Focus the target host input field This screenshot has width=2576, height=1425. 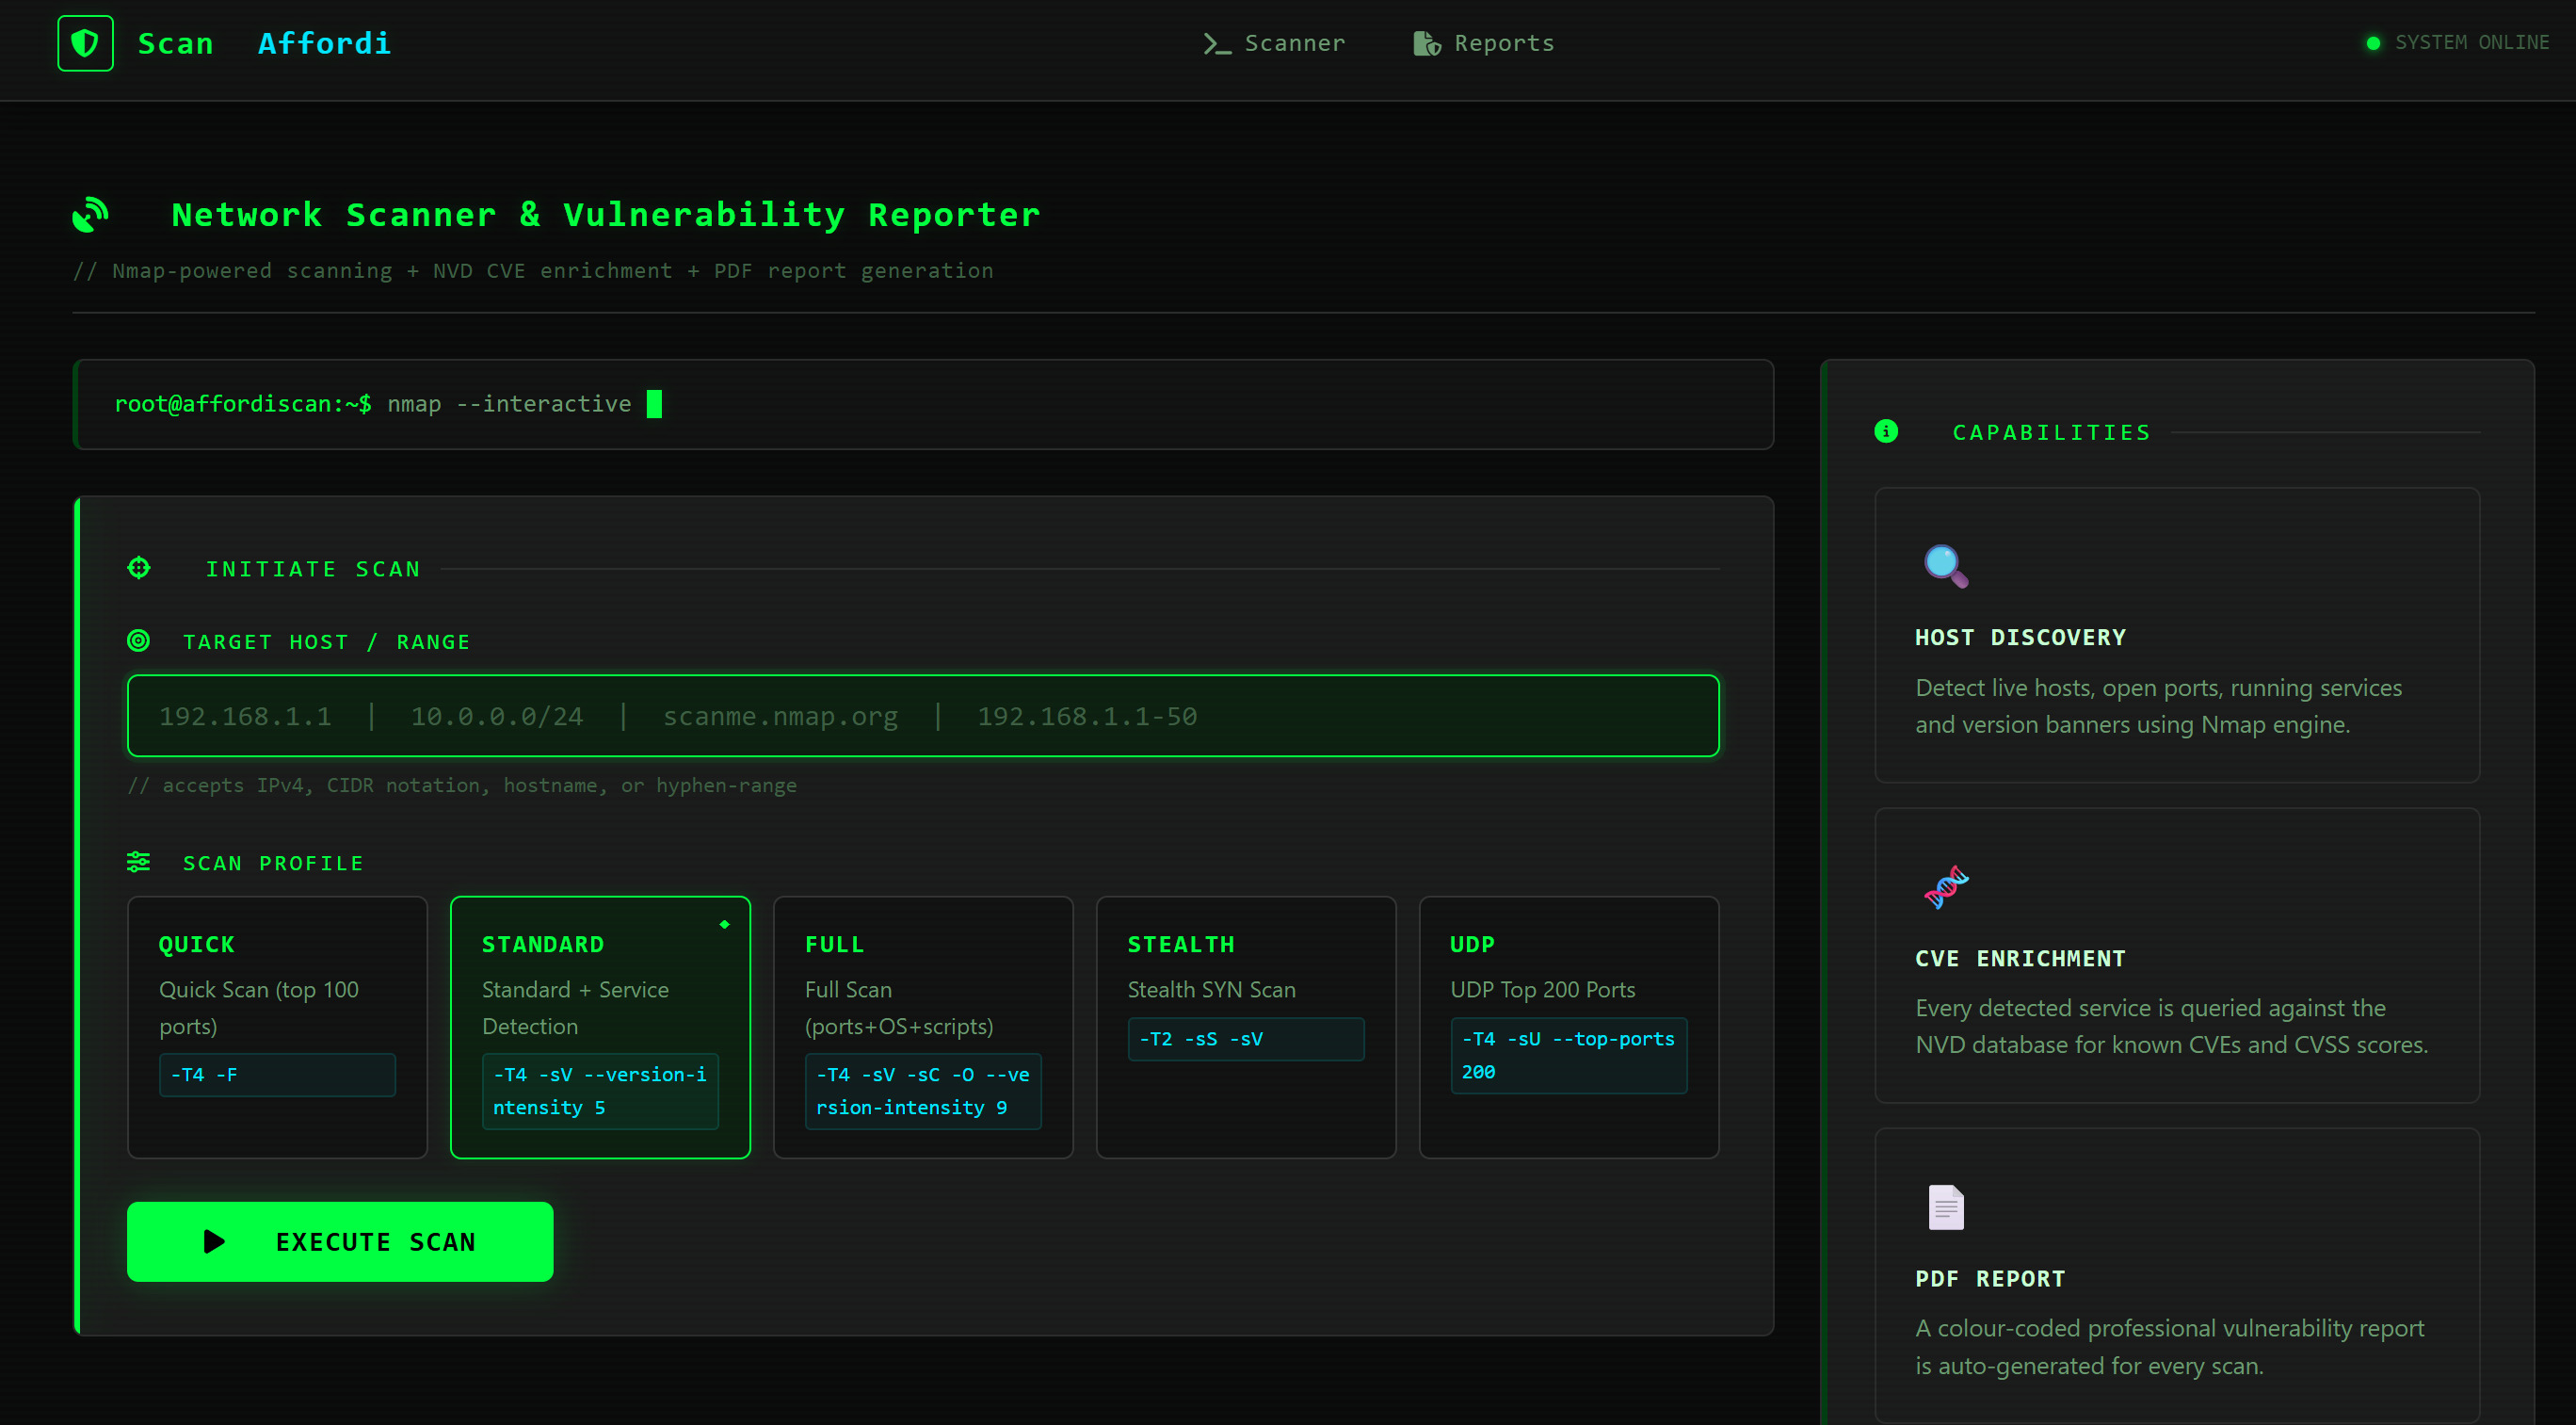tap(923, 715)
